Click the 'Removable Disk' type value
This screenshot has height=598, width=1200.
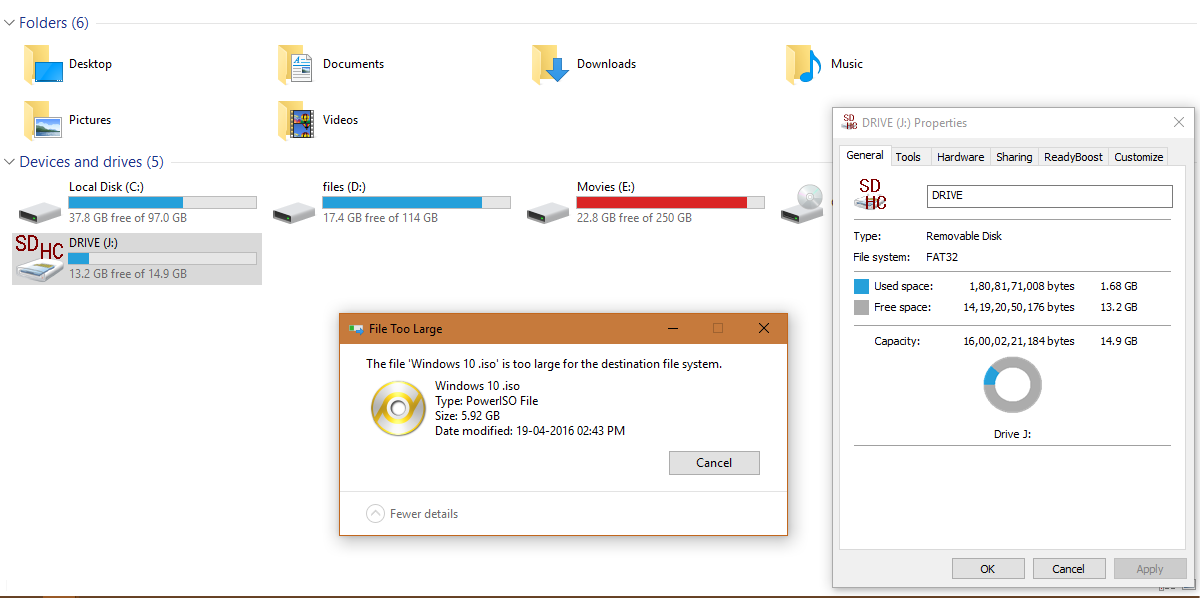pyautogui.click(x=964, y=236)
